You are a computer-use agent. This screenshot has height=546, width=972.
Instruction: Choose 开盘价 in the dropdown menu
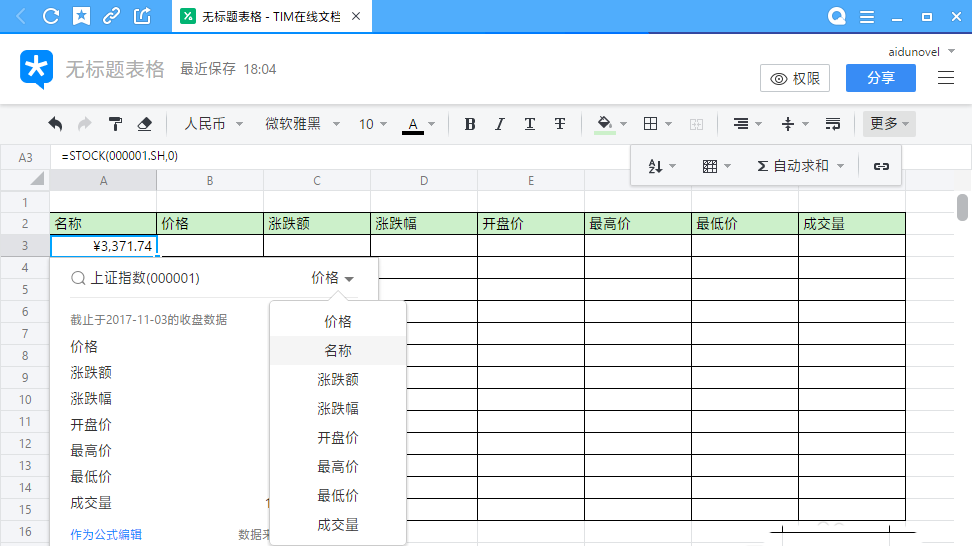[x=338, y=438]
